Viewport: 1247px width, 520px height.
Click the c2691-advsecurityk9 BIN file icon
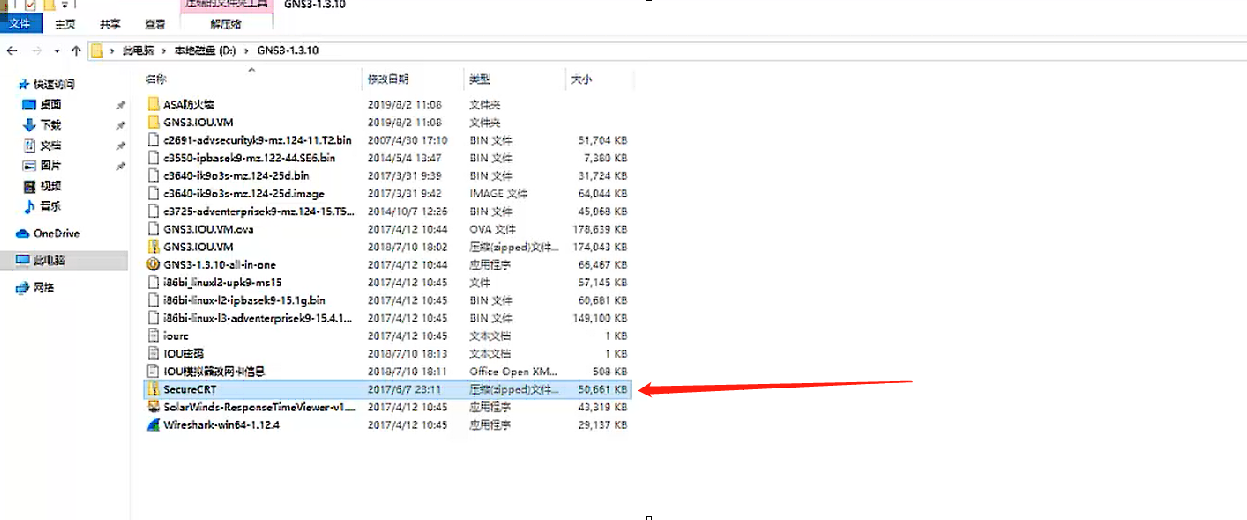(153, 140)
